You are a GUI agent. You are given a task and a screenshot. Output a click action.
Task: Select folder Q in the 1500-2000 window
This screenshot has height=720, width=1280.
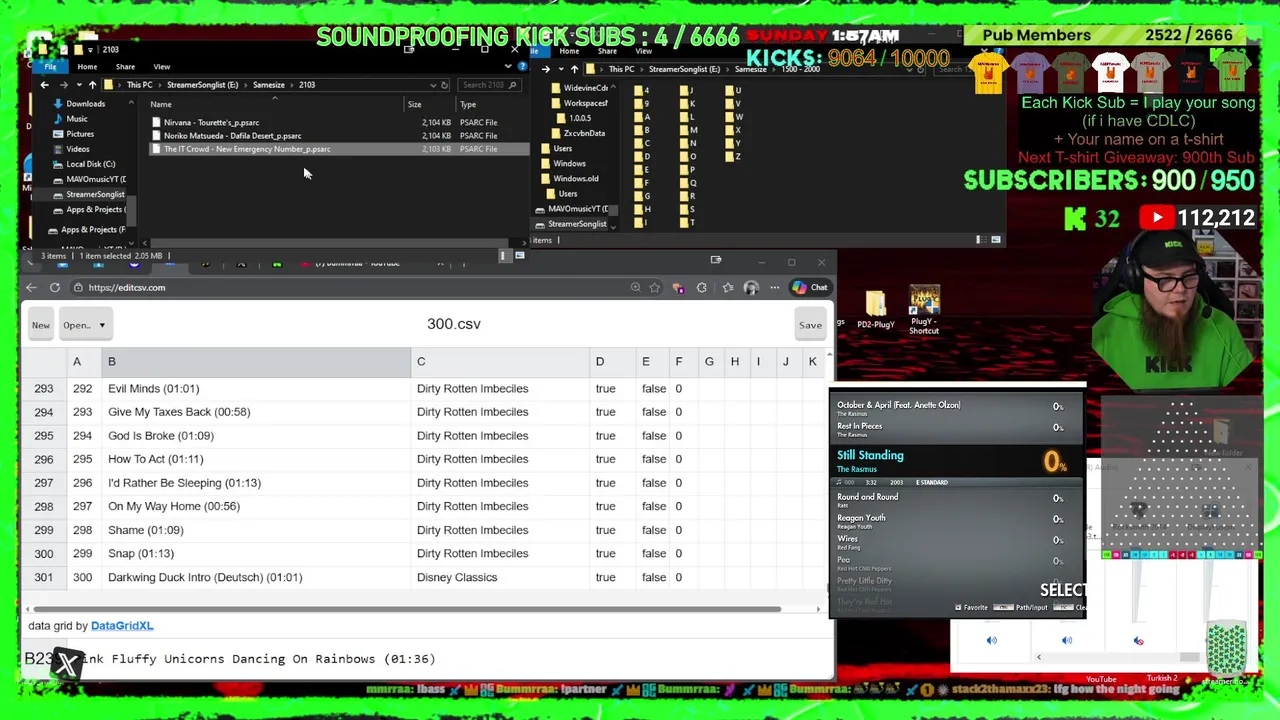pyautogui.click(x=687, y=182)
